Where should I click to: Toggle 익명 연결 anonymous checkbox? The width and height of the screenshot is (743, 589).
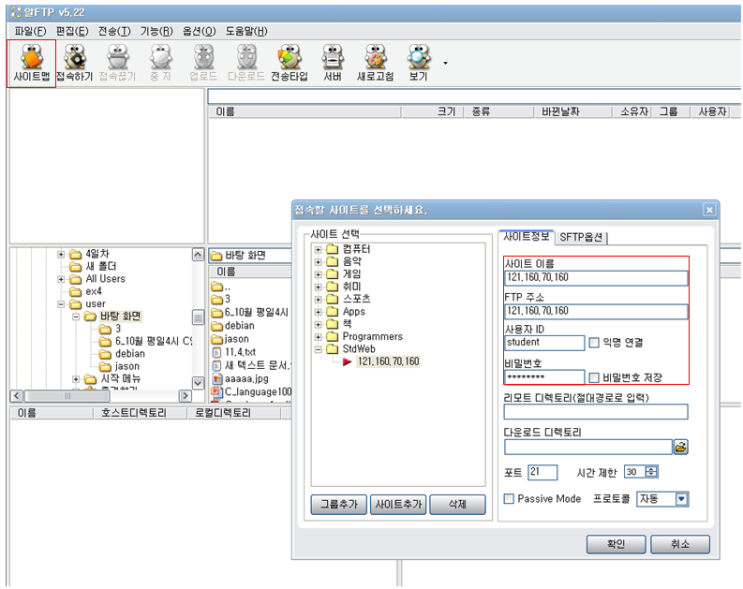tap(594, 342)
